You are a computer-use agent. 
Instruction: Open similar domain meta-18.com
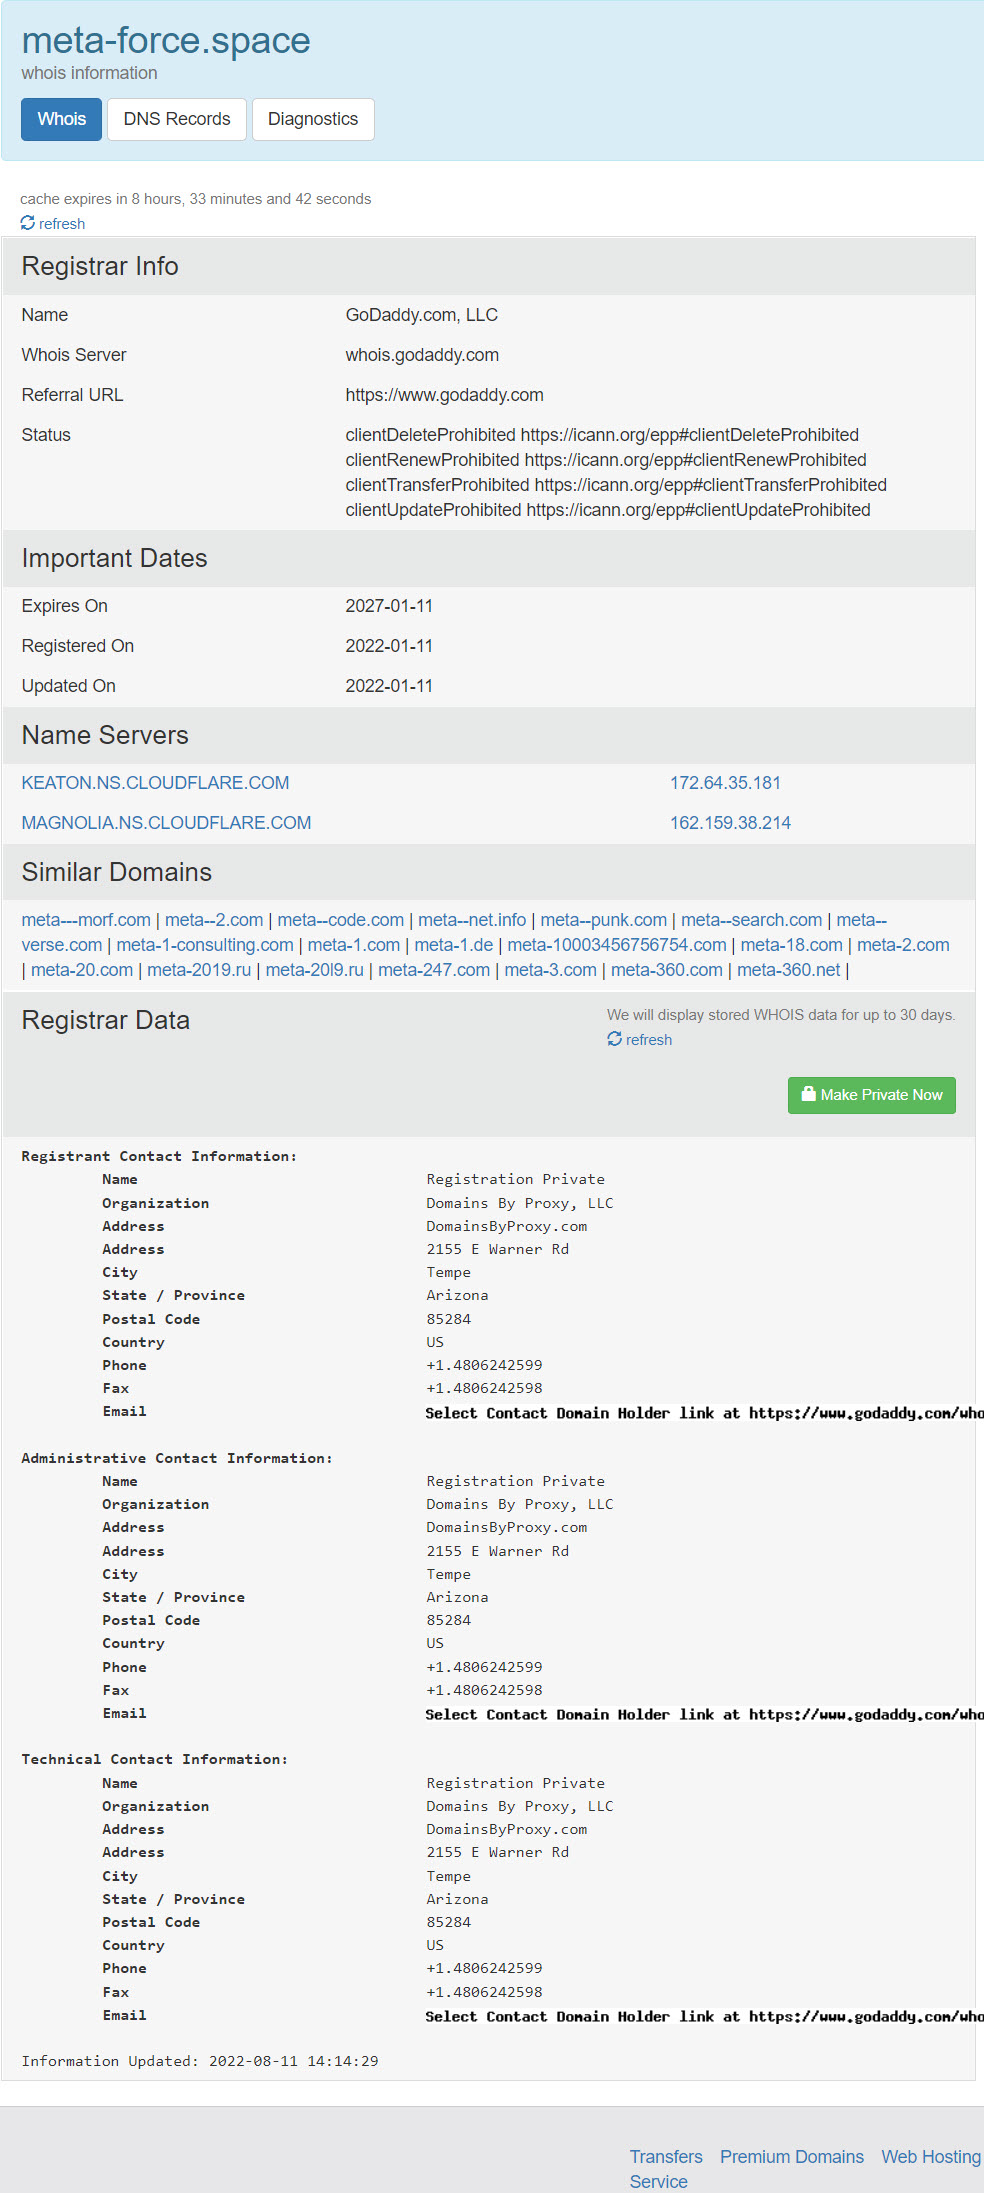coord(792,945)
